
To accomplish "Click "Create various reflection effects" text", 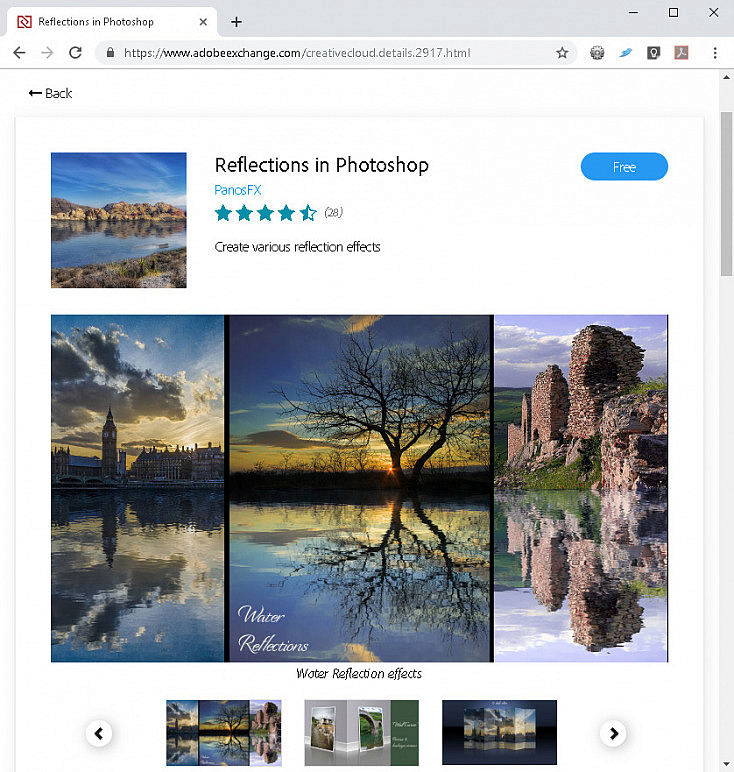I will [297, 247].
